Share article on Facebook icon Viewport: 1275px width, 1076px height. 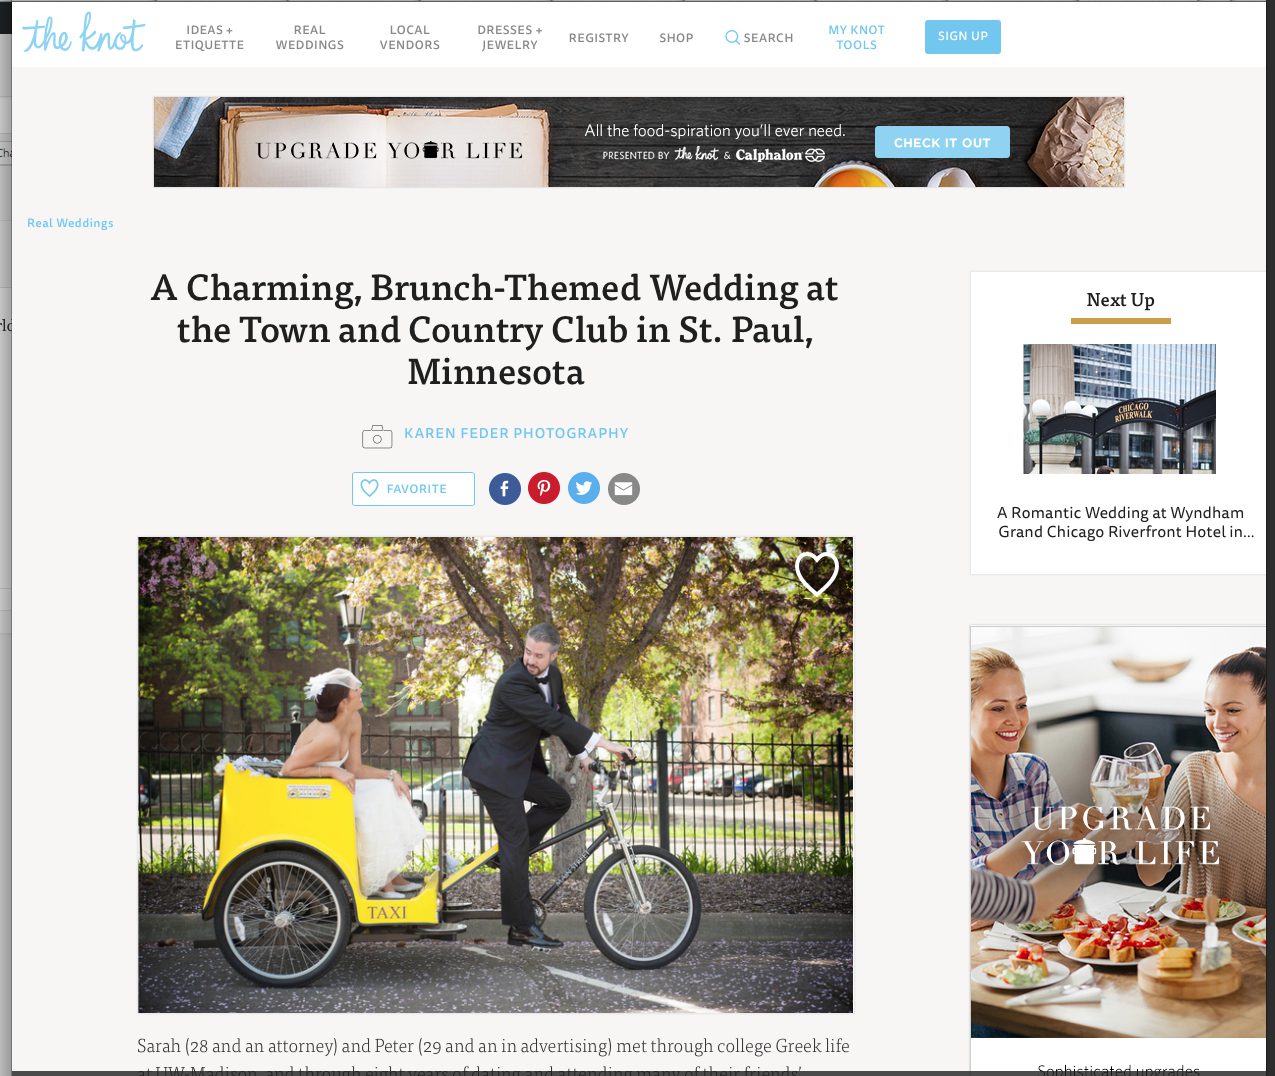(504, 489)
